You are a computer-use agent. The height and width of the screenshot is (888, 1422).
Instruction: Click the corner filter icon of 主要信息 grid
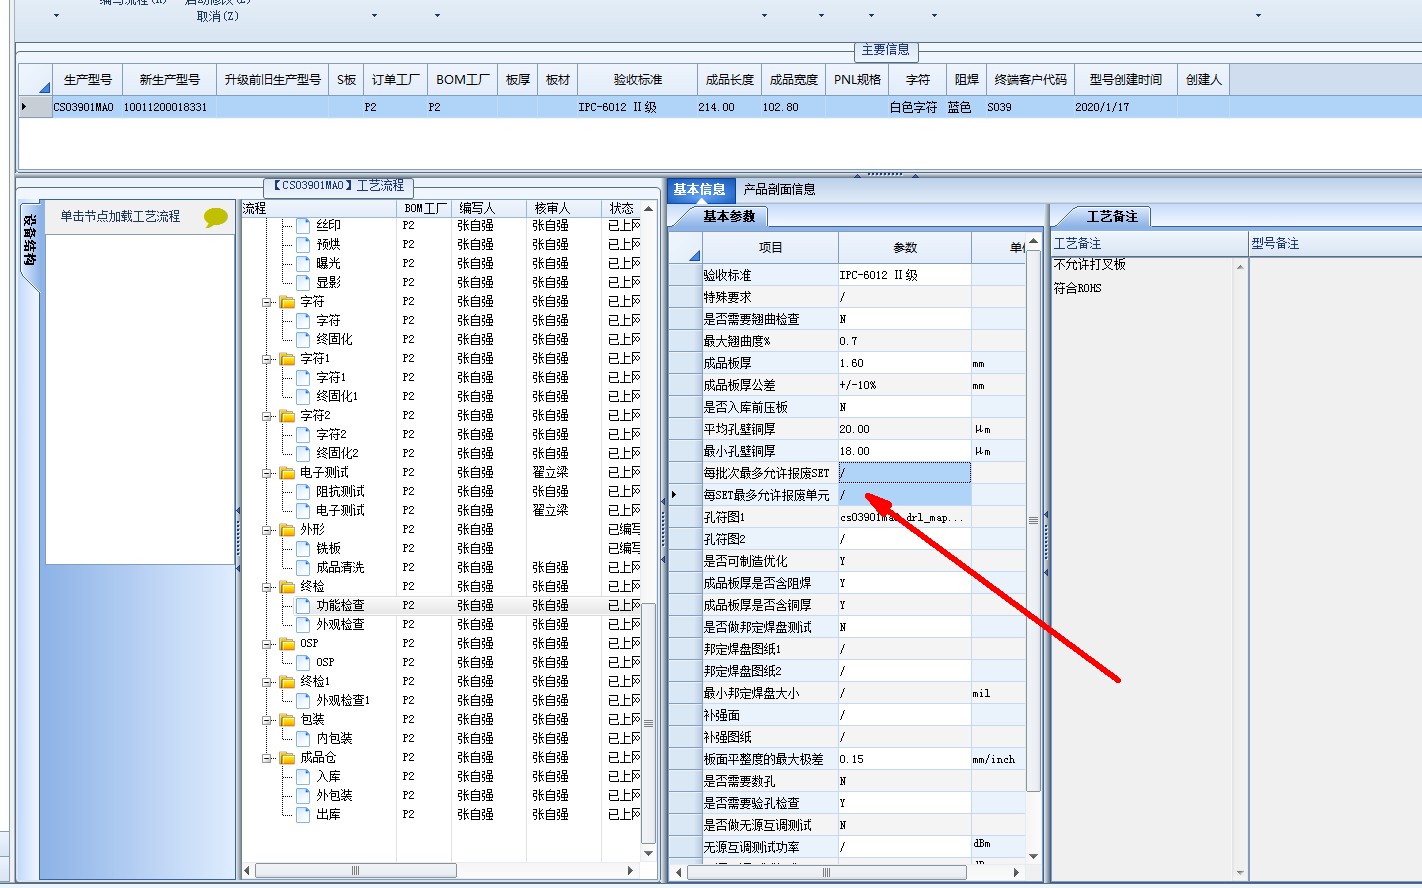point(44,87)
